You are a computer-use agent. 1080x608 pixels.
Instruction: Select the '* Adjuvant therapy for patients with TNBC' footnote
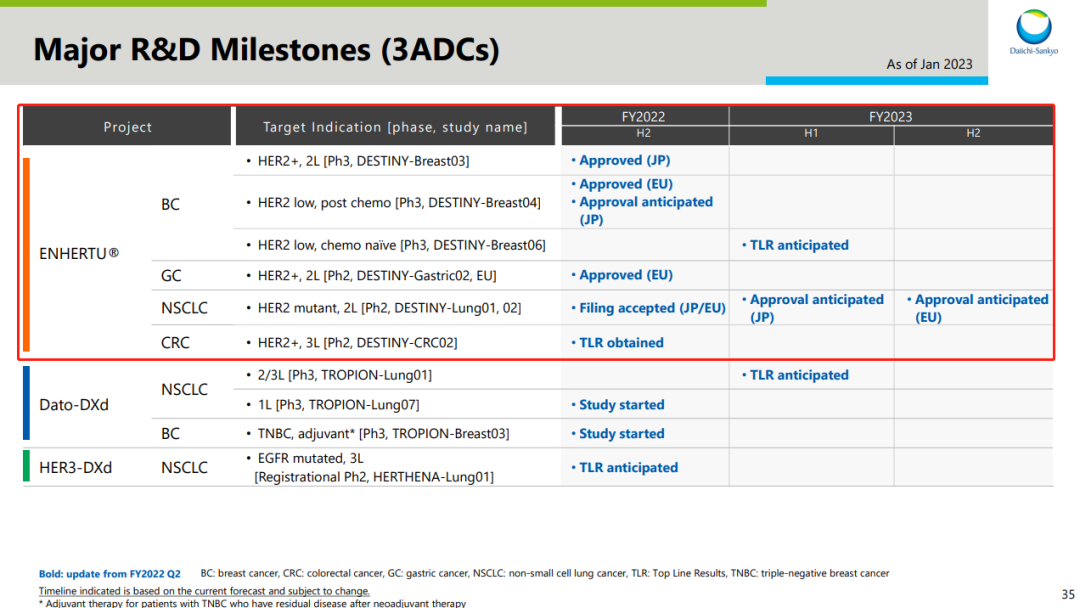click(252, 603)
